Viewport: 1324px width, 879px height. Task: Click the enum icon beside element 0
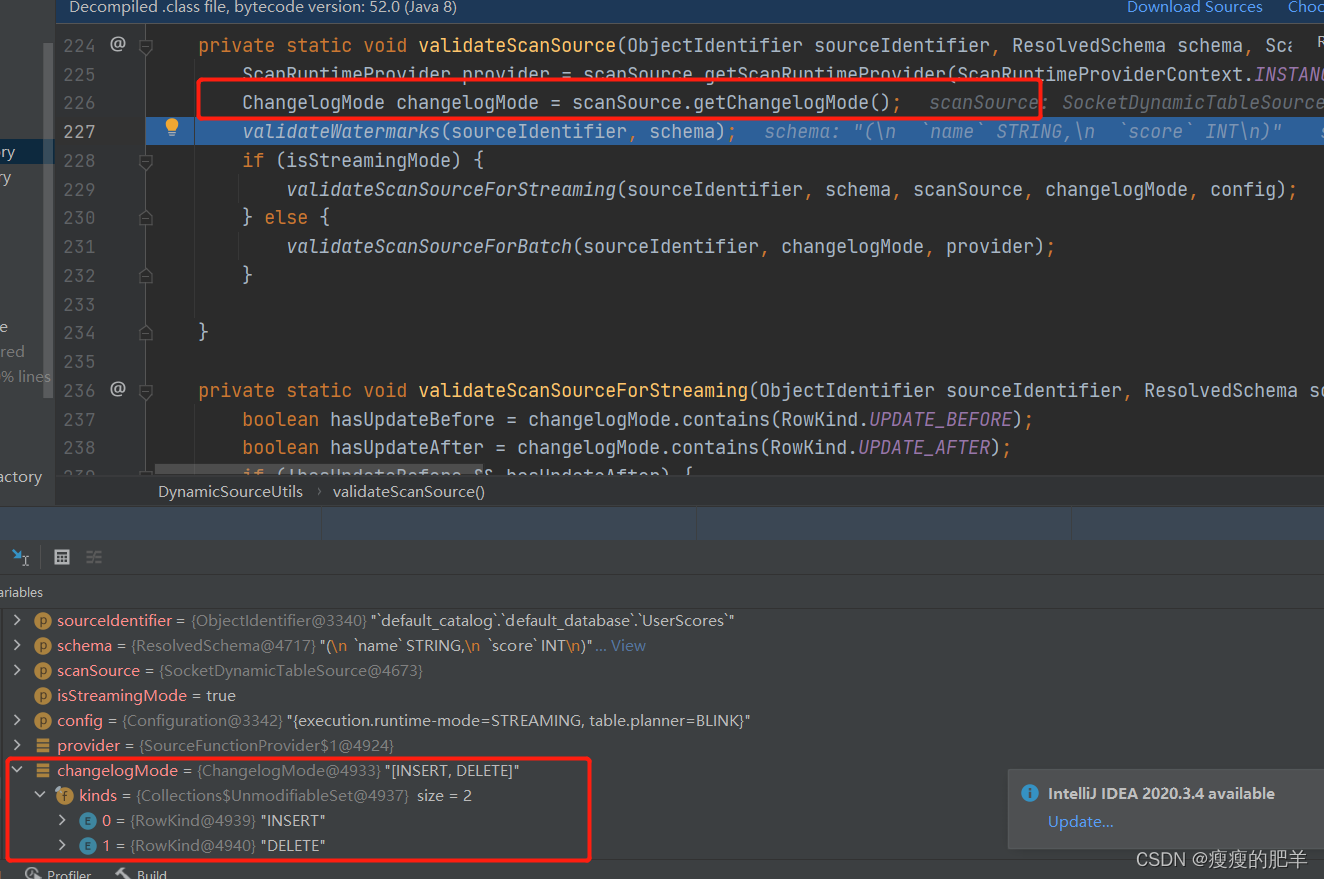coord(88,821)
